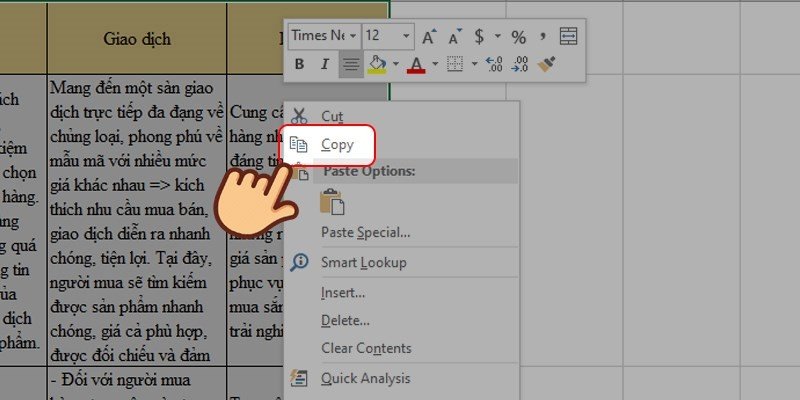Toggle center alignment button
Viewport: 800px width, 400px height.
click(x=350, y=64)
